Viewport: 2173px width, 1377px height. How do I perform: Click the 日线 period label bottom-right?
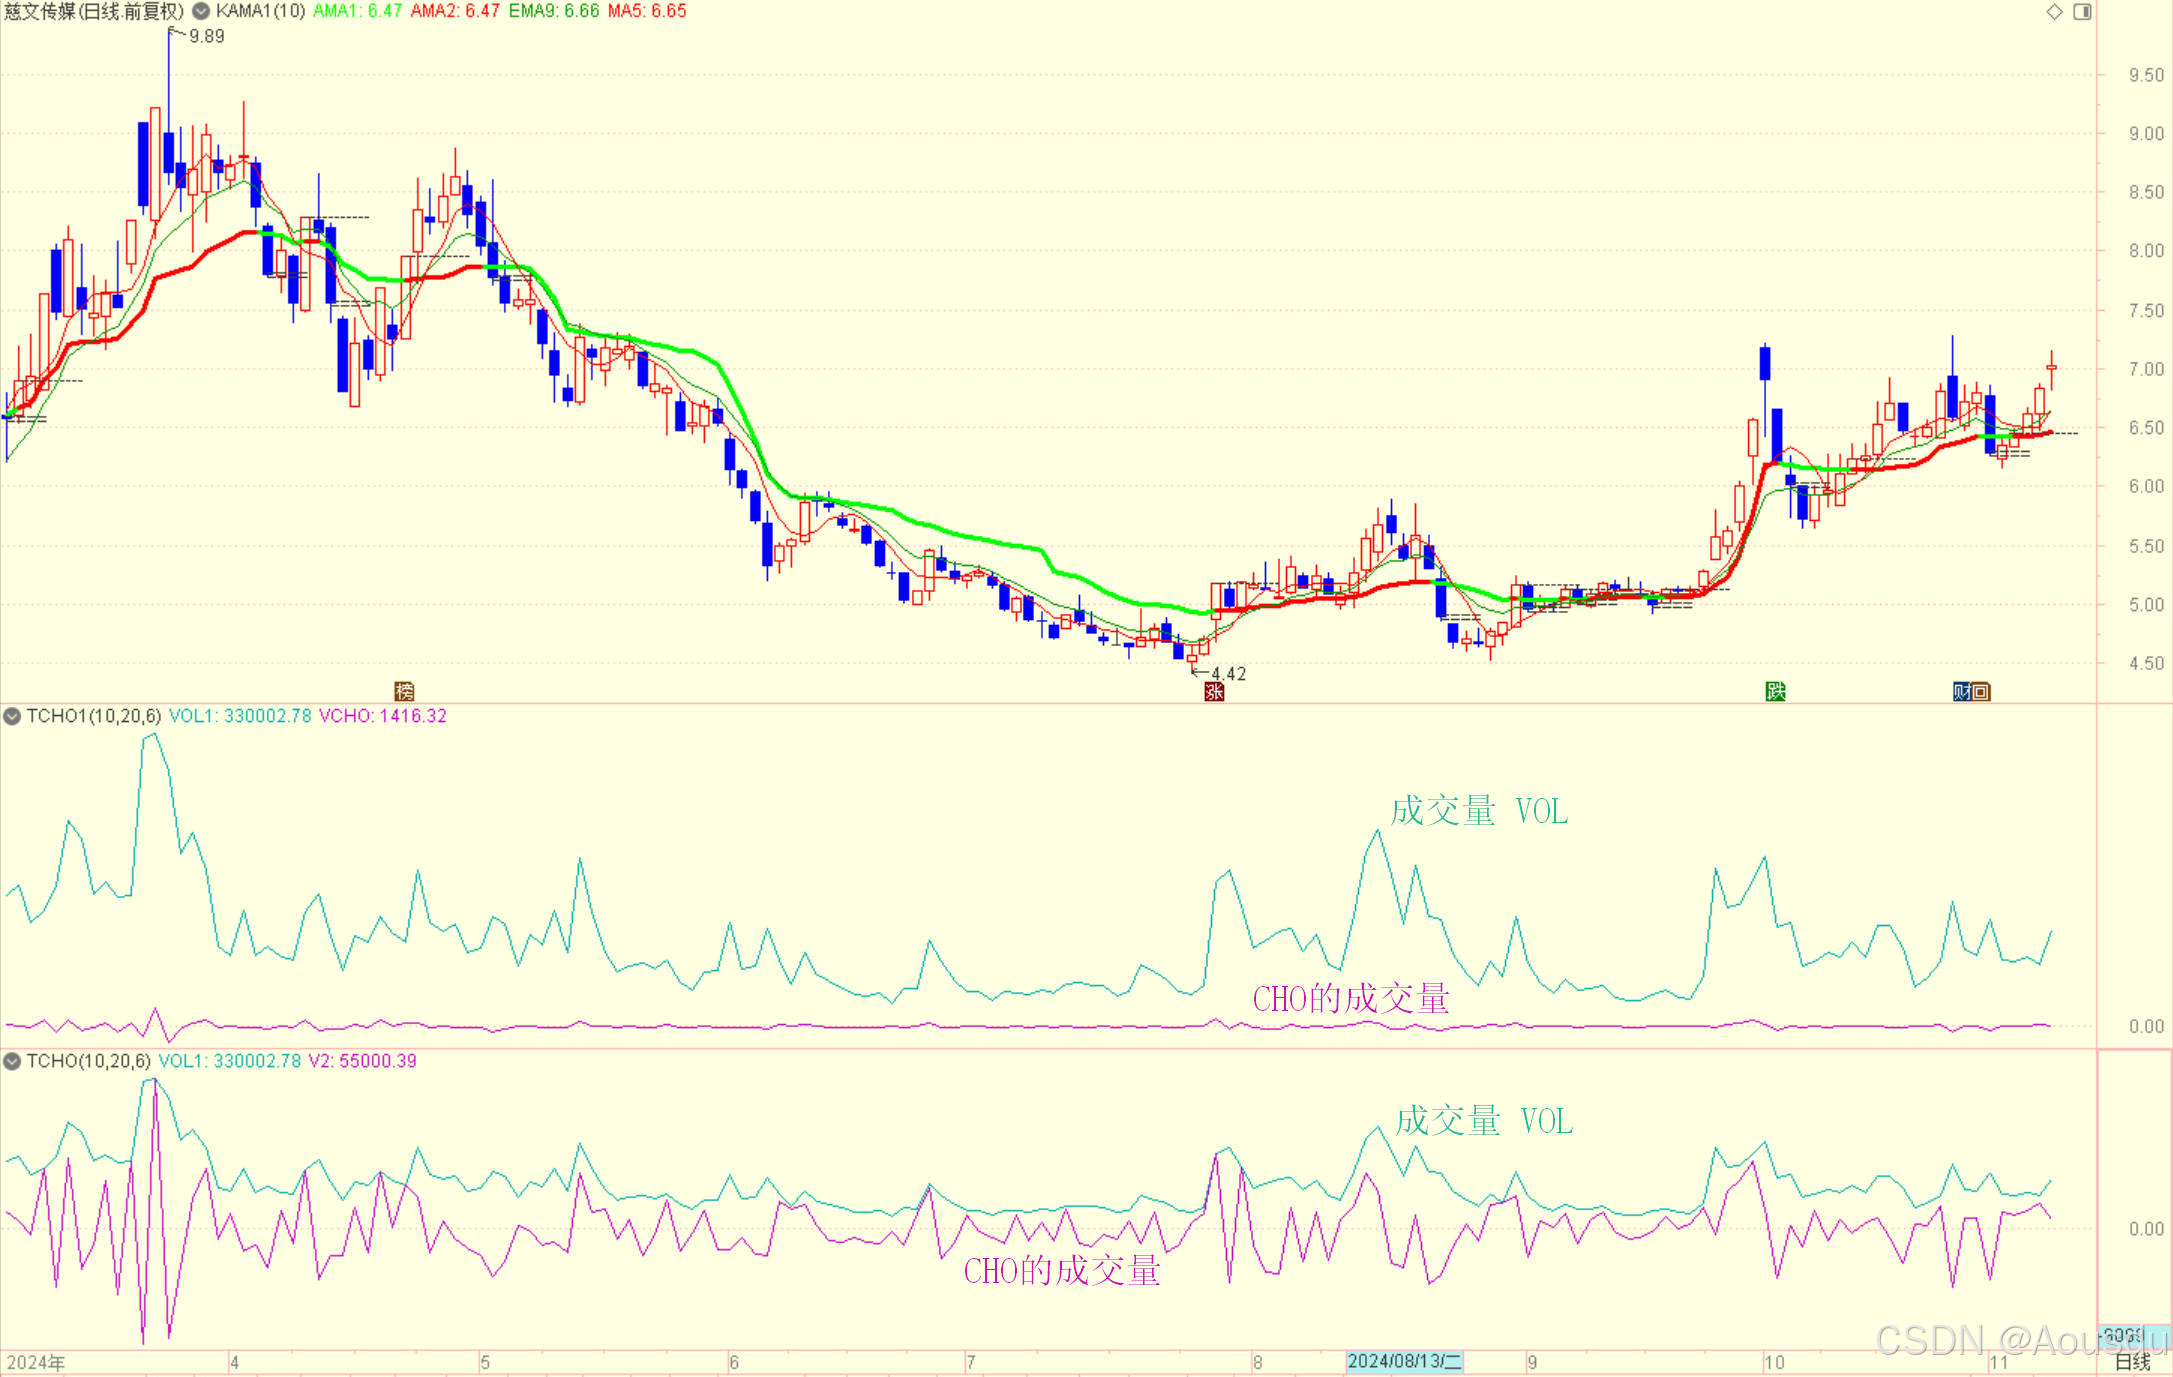(2133, 1361)
